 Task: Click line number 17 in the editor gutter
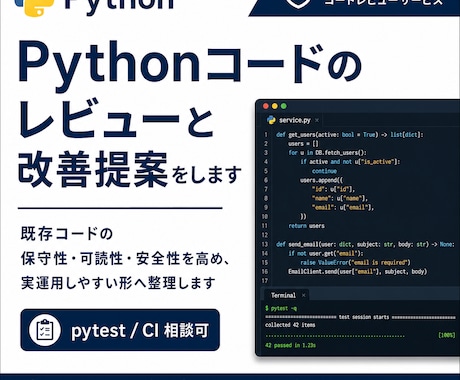(265, 281)
